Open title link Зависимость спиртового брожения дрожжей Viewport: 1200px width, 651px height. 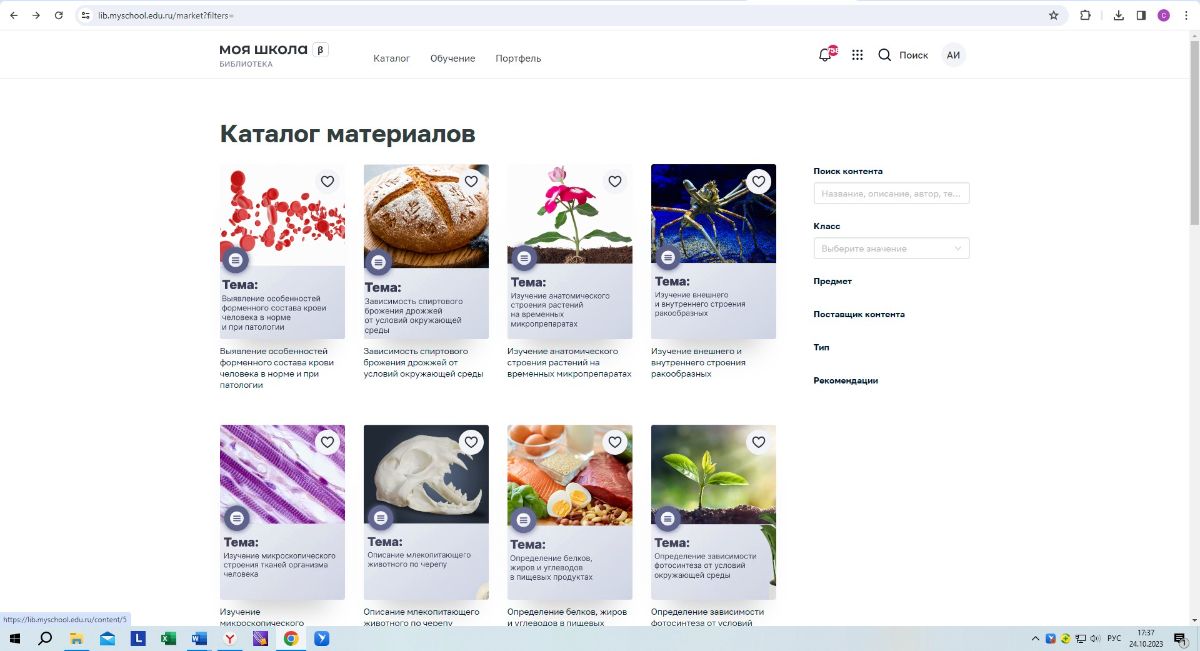click(424, 362)
